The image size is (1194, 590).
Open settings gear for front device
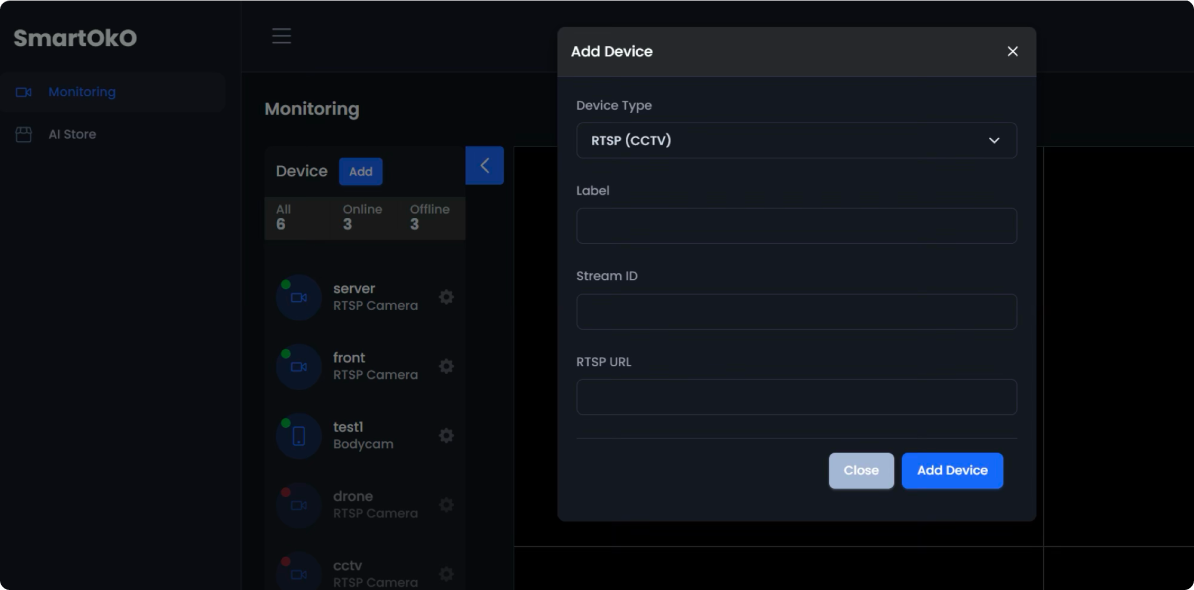click(x=447, y=366)
